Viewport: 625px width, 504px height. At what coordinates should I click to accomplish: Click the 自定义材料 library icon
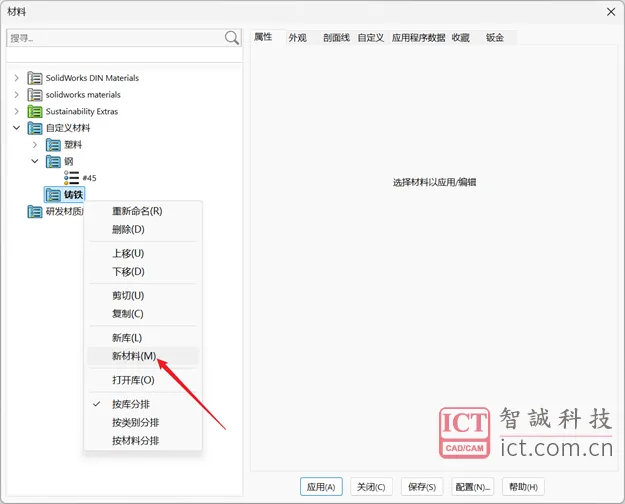[x=35, y=128]
